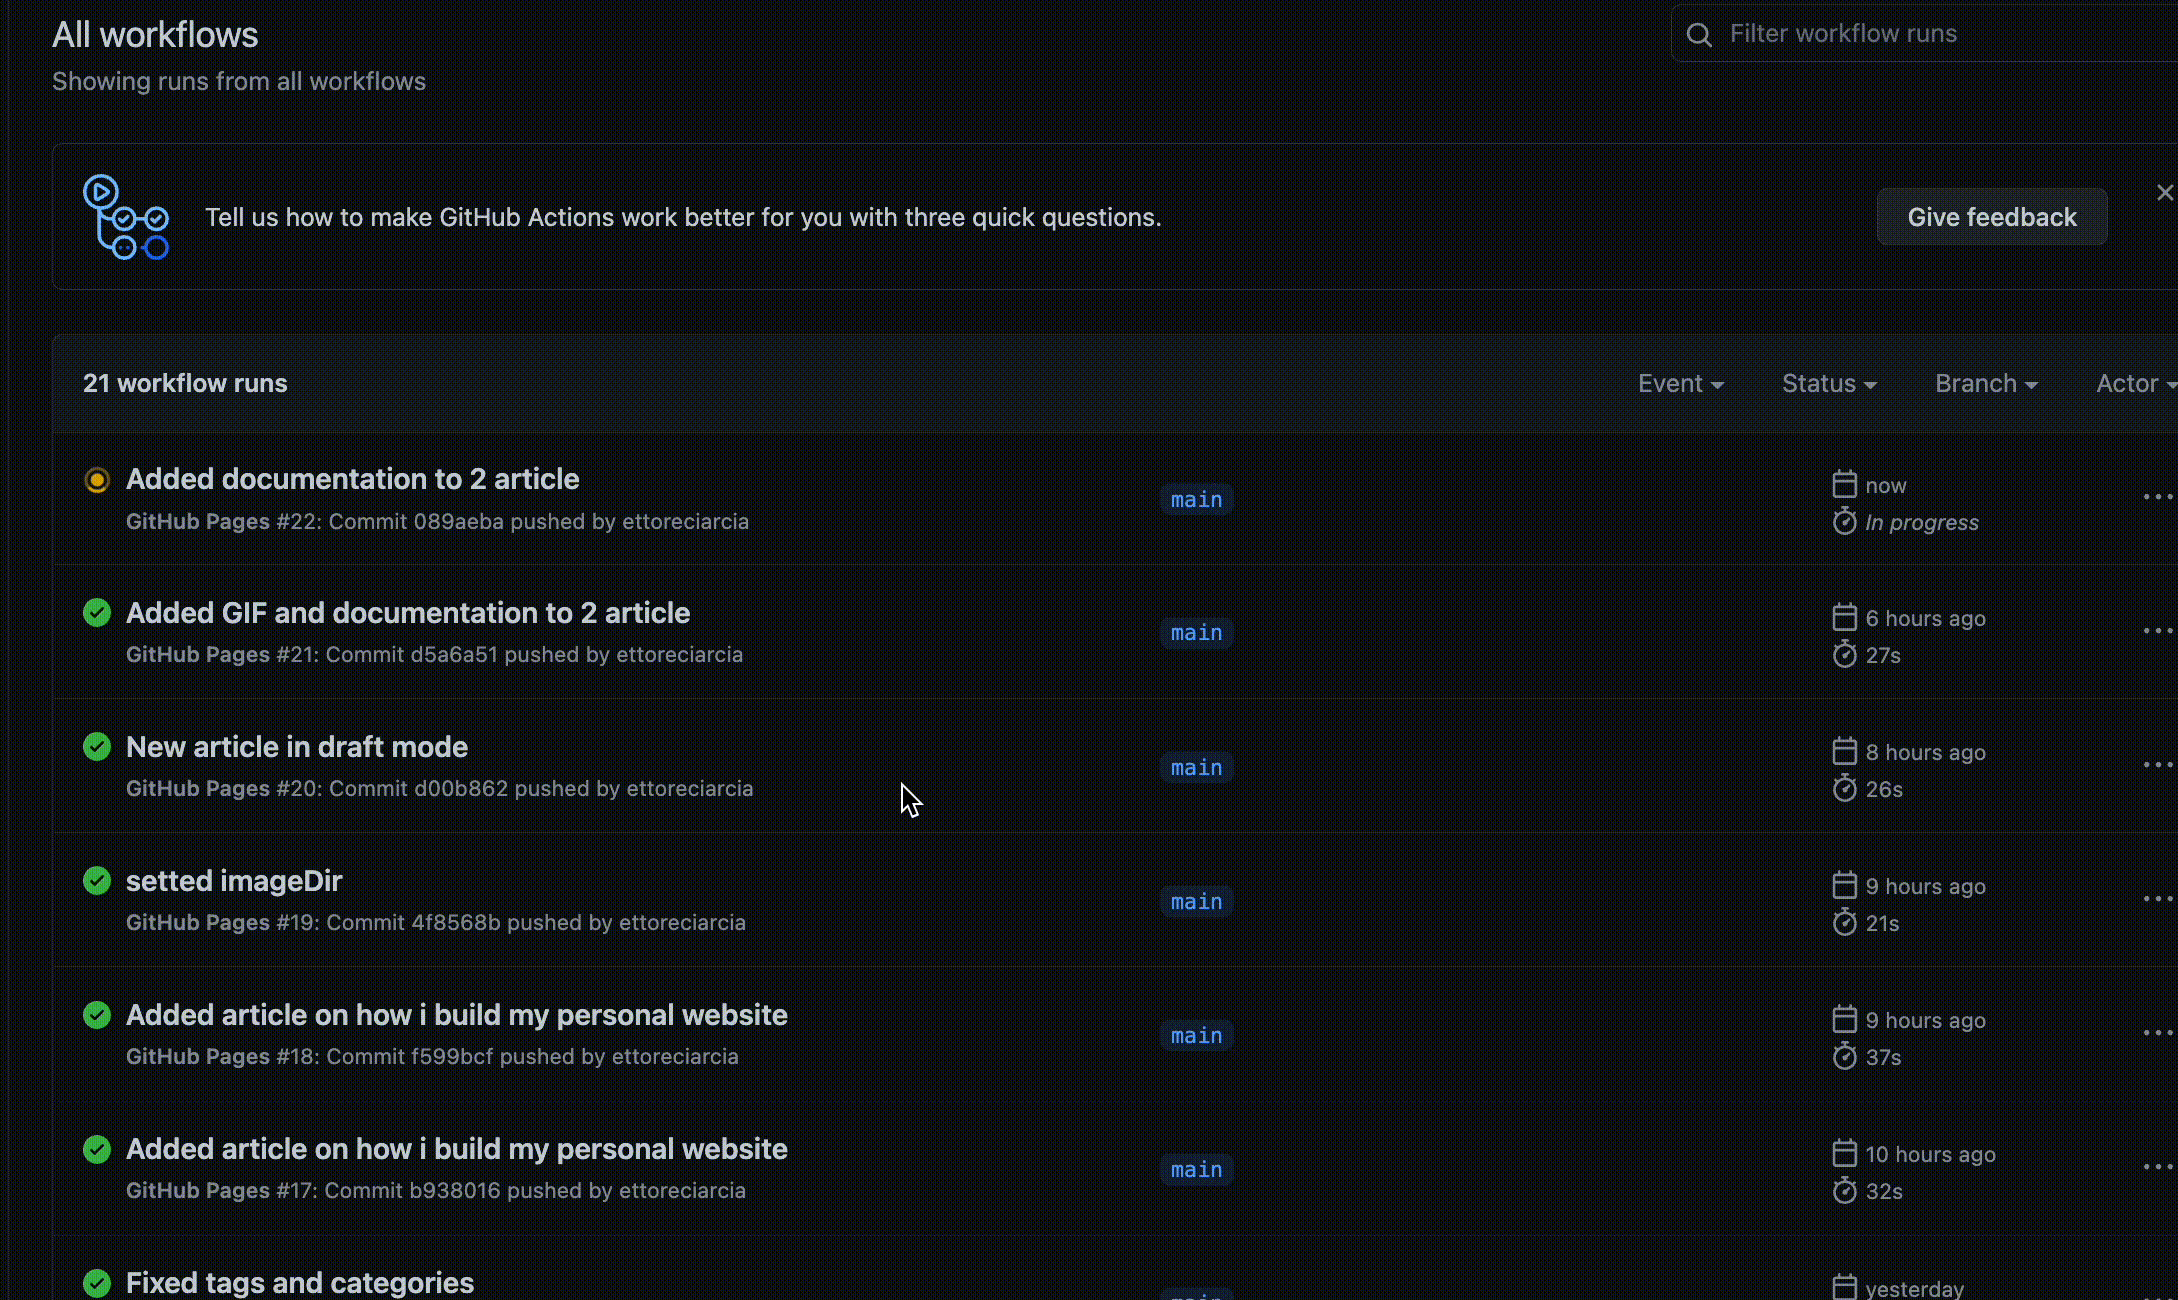Click the GitHub Actions workflow illustration icon

(126, 217)
